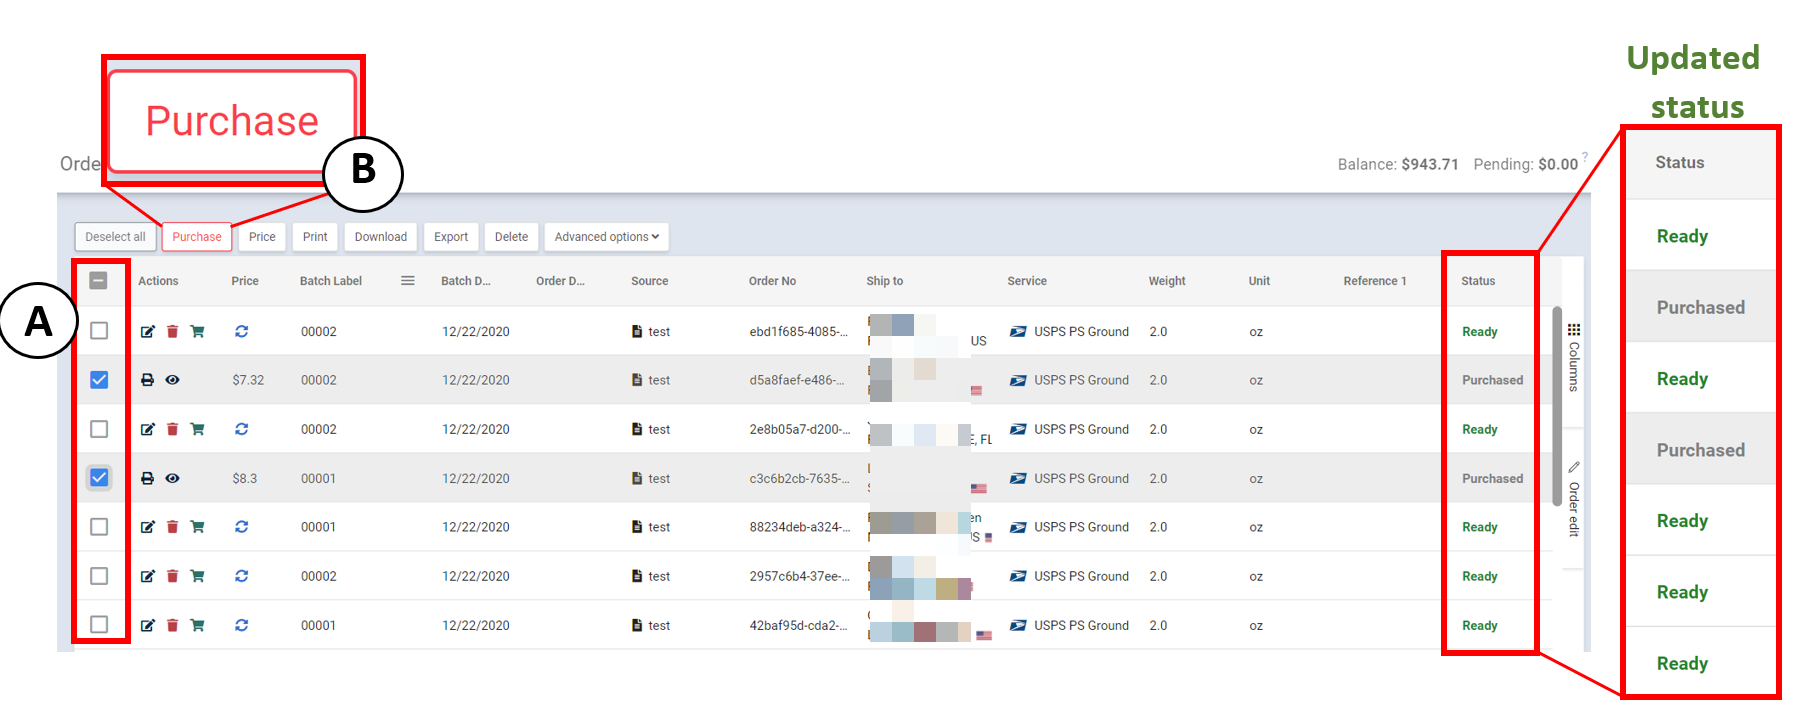Check the box for order ebd1f685-4085
This screenshot has width=1797, height=714.
click(99, 331)
